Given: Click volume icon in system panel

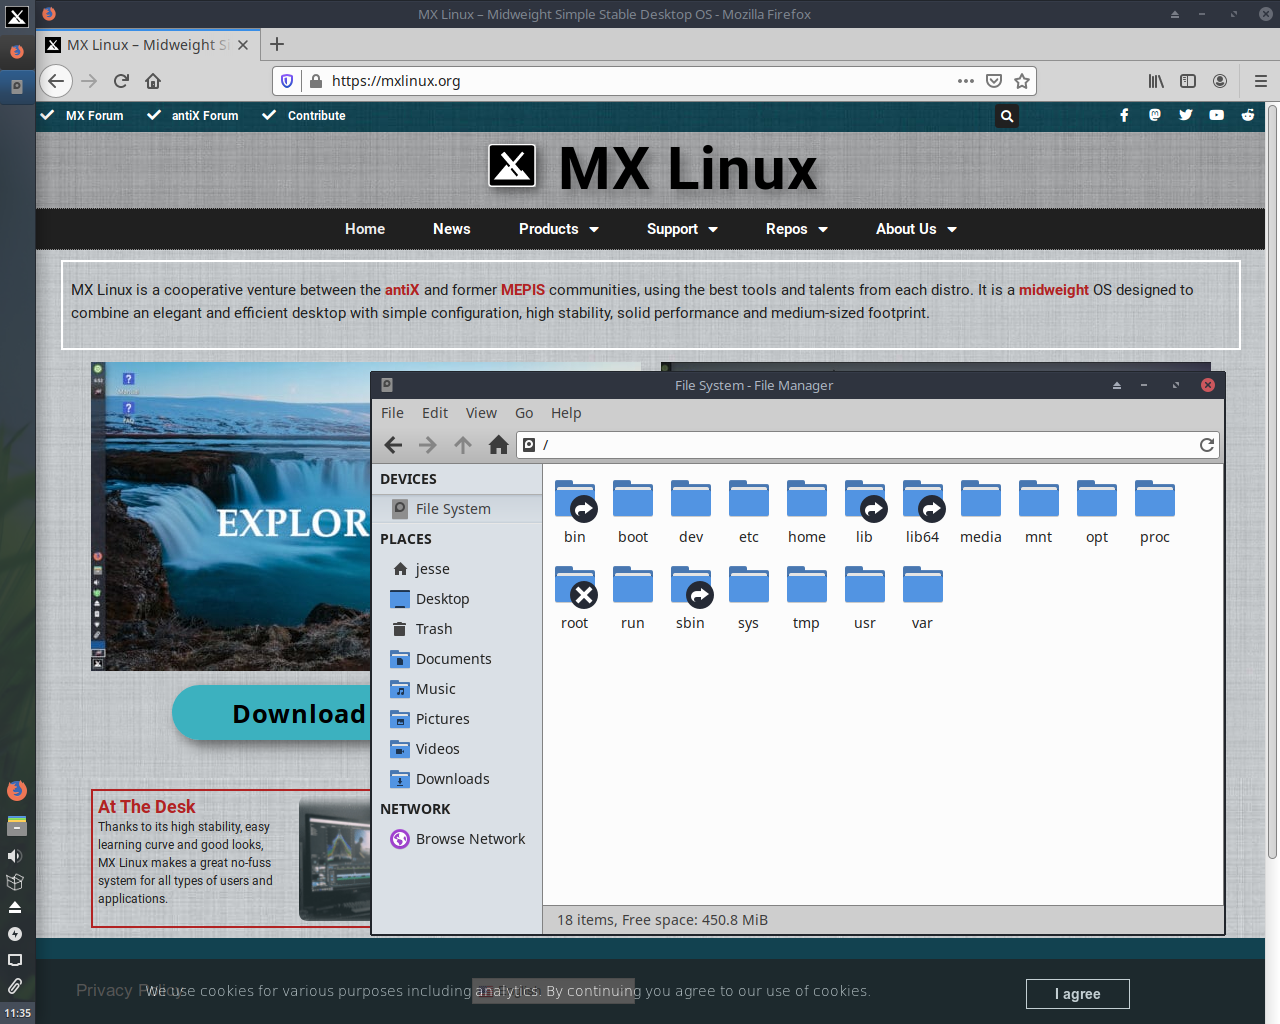Looking at the screenshot, I should tap(15, 856).
